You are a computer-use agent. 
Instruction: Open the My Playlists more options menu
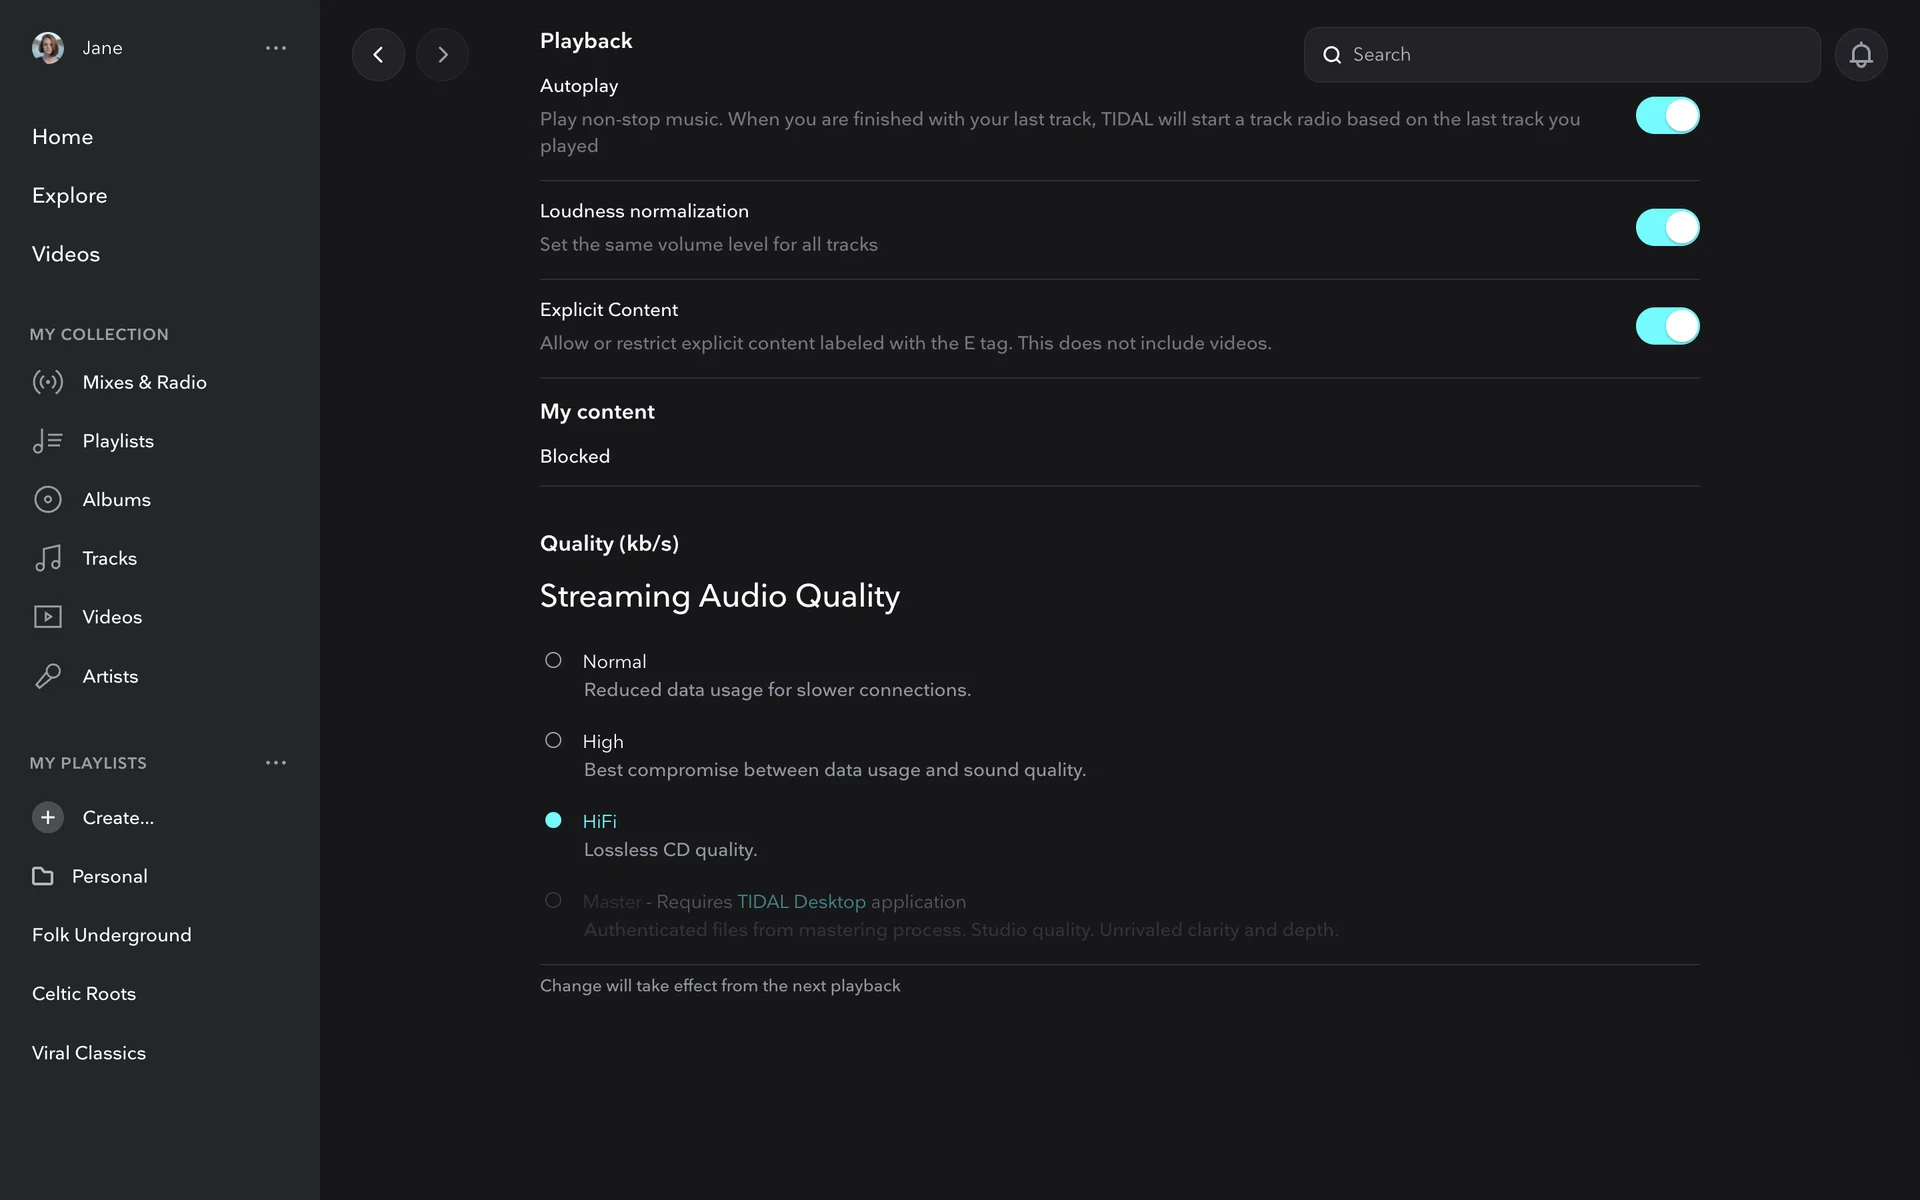(276, 763)
